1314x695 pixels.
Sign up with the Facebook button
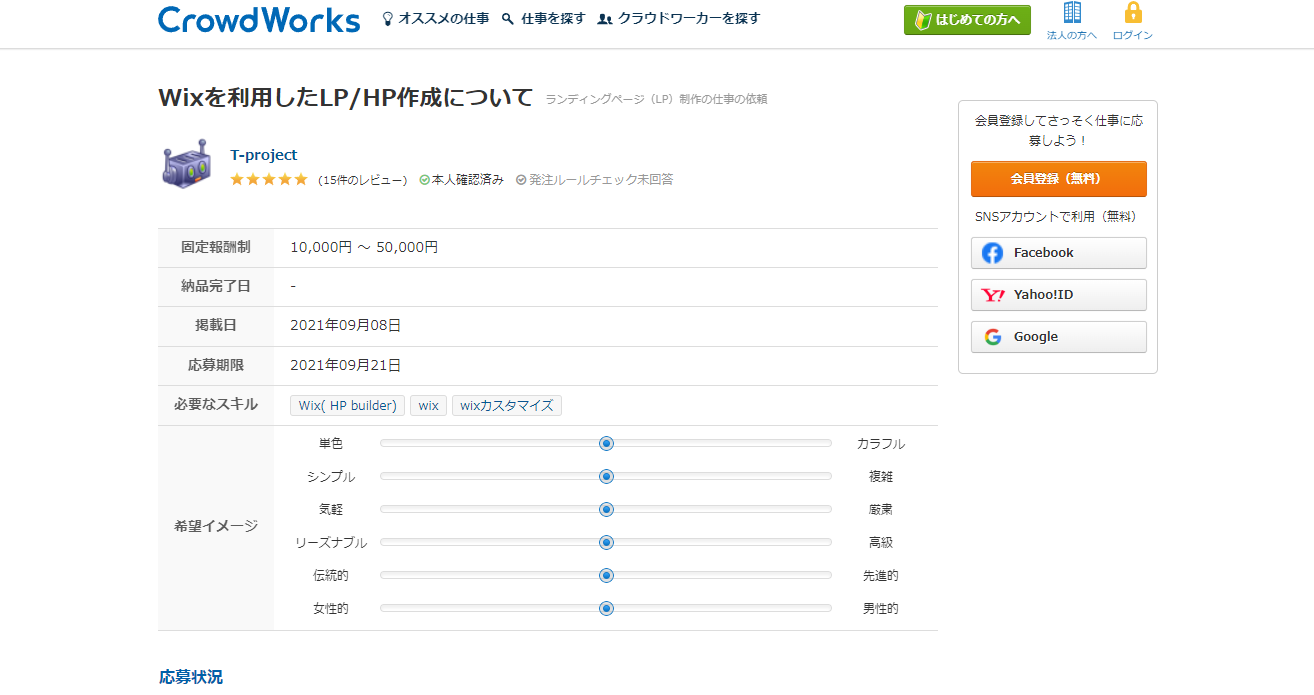1059,253
